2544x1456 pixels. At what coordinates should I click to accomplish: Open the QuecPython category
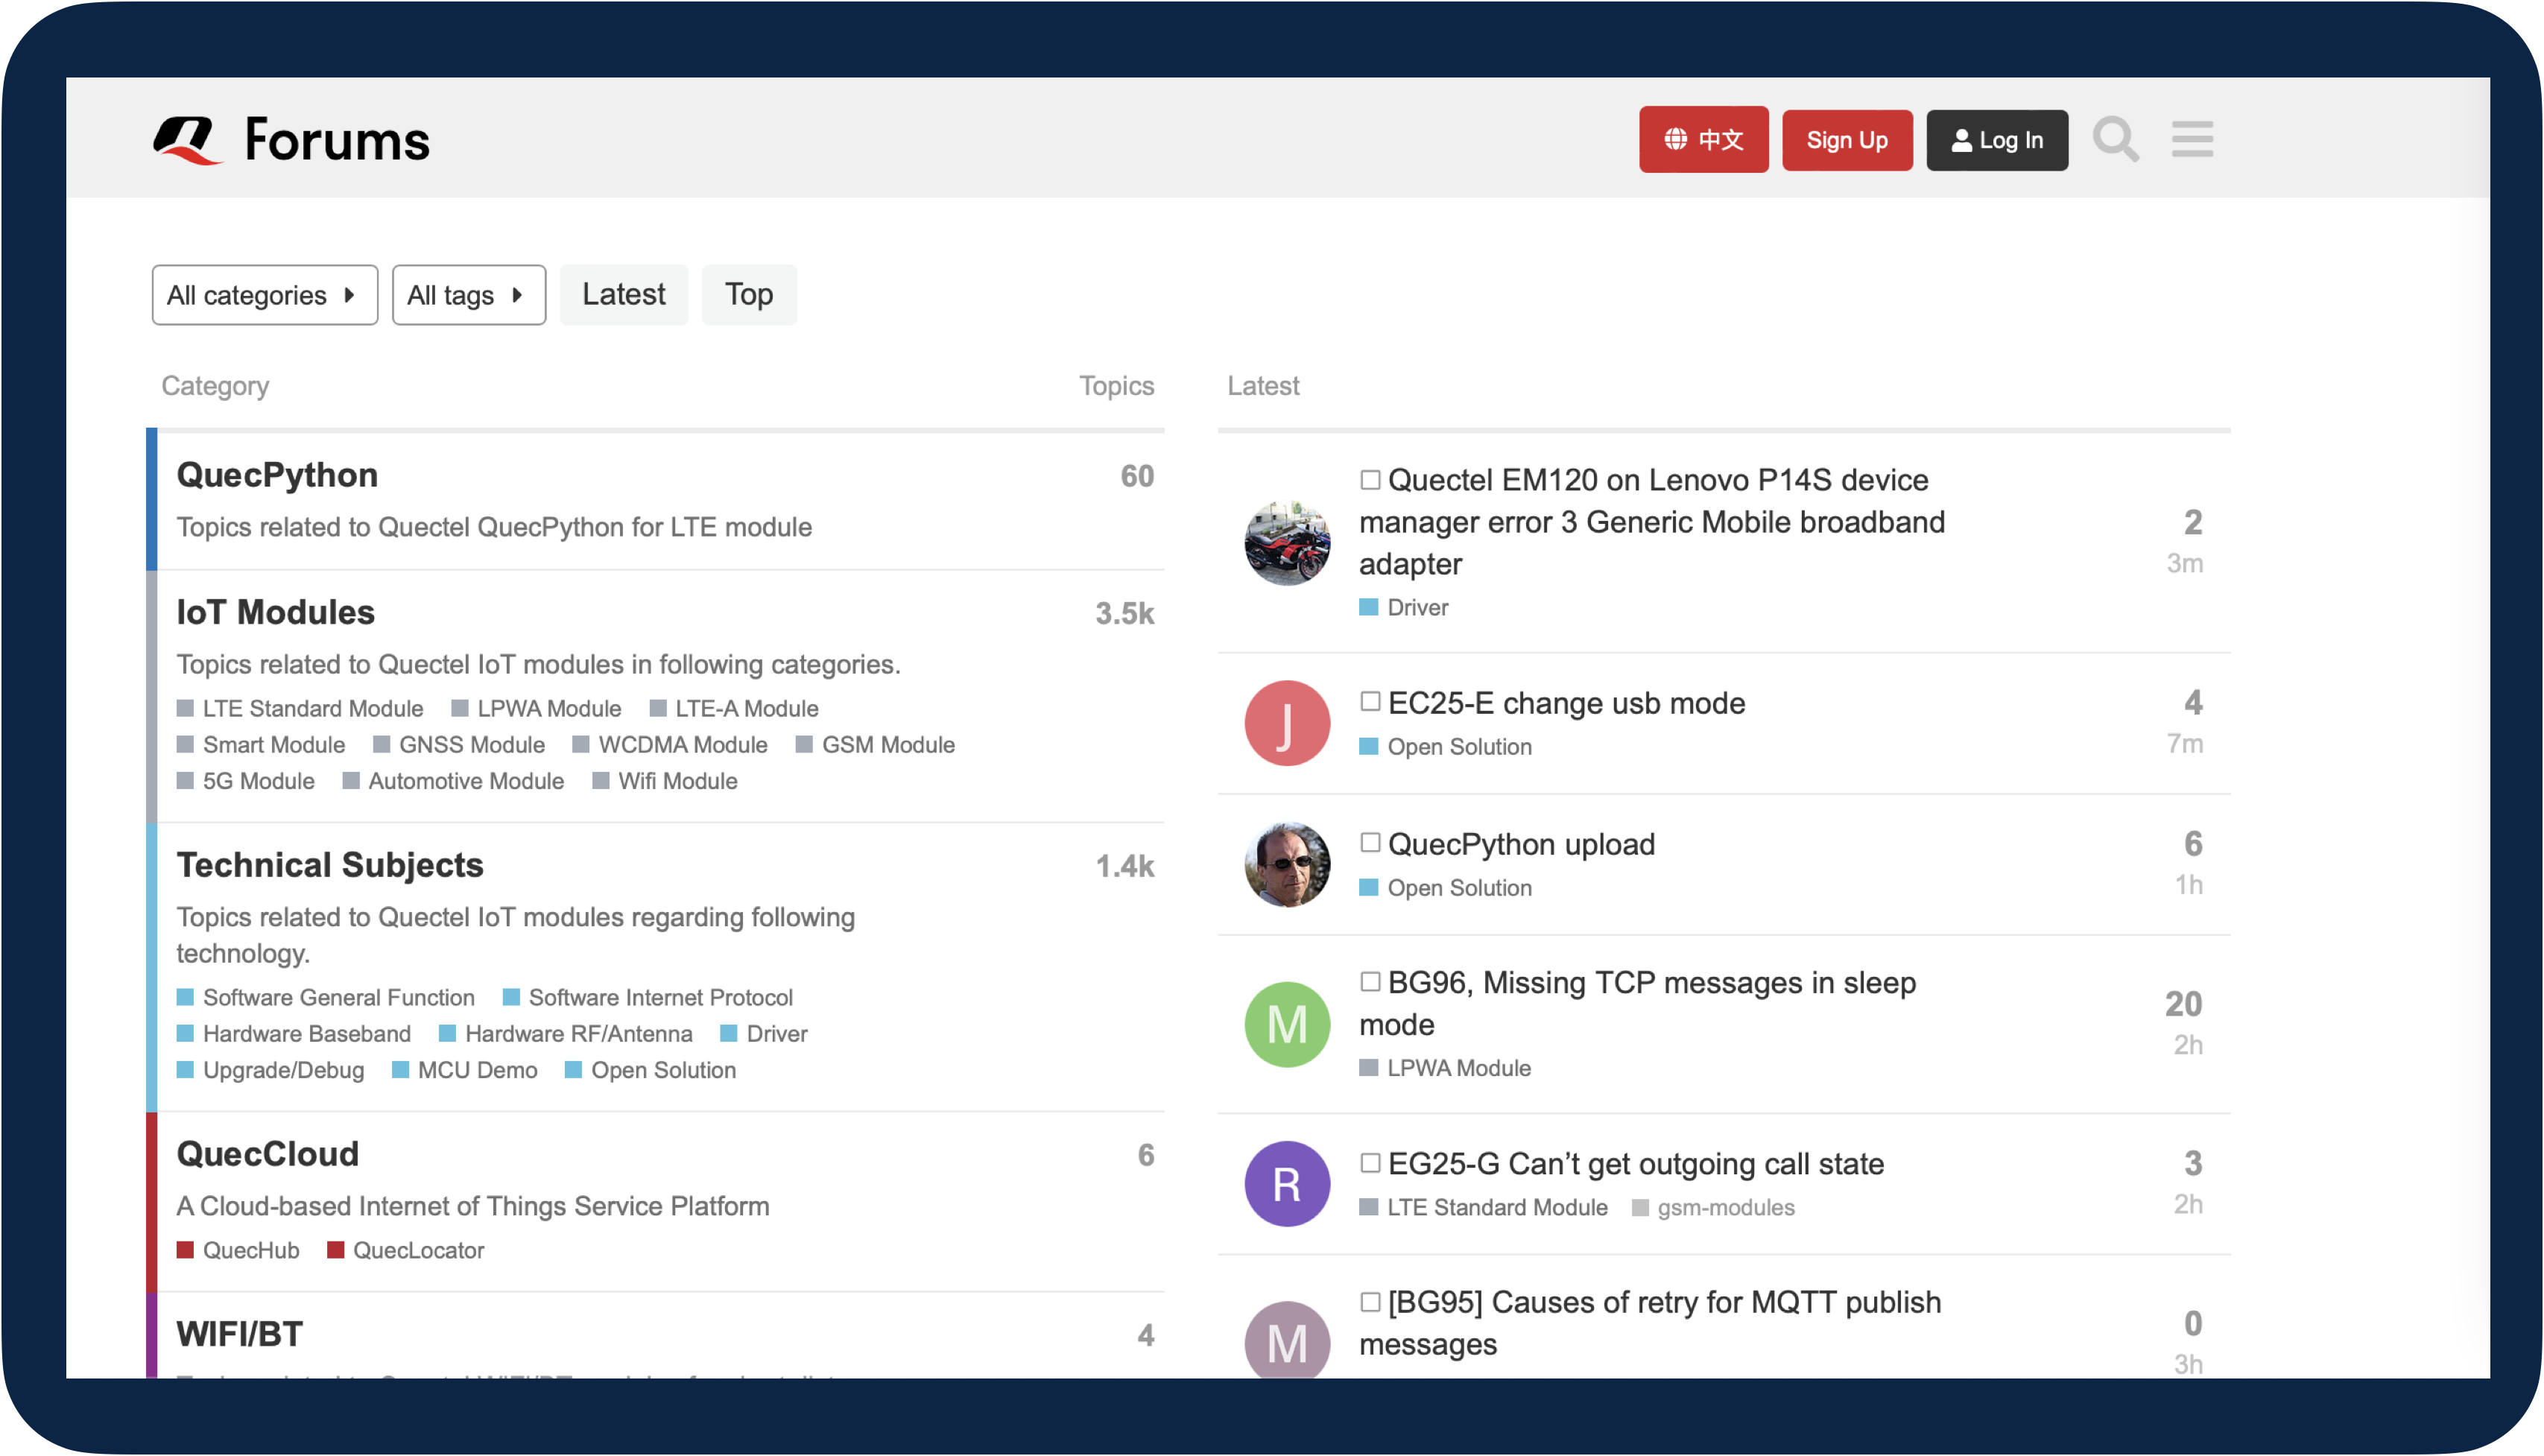click(x=277, y=475)
